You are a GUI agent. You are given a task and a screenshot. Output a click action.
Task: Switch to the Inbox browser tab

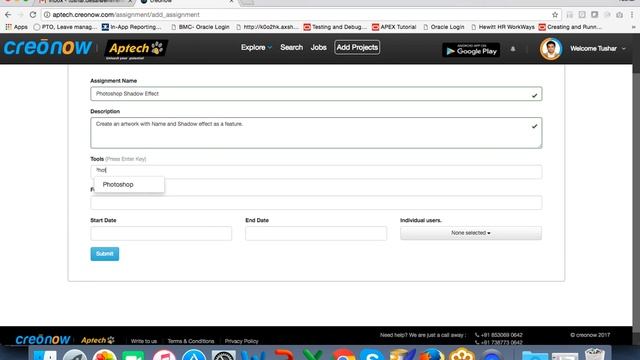(86, 2)
